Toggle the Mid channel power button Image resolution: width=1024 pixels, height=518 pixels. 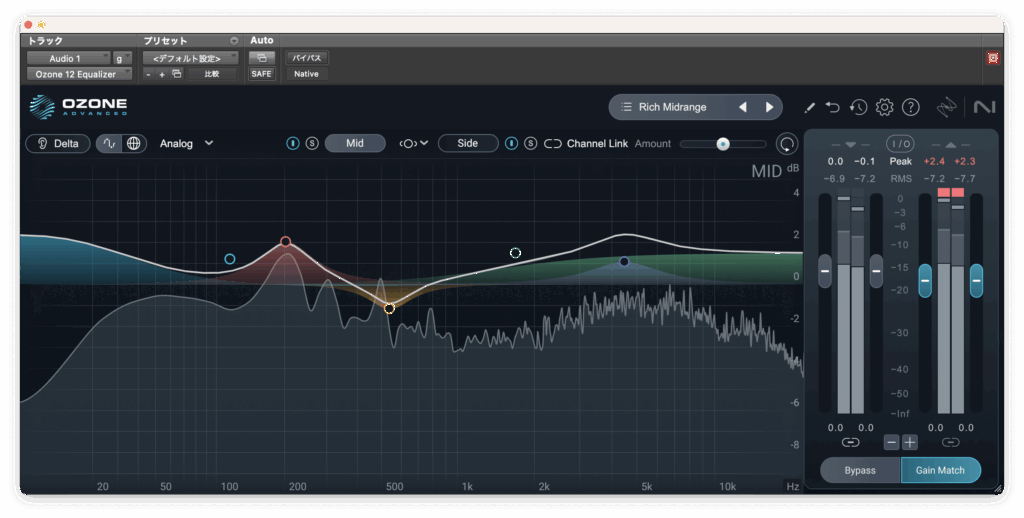pos(293,143)
